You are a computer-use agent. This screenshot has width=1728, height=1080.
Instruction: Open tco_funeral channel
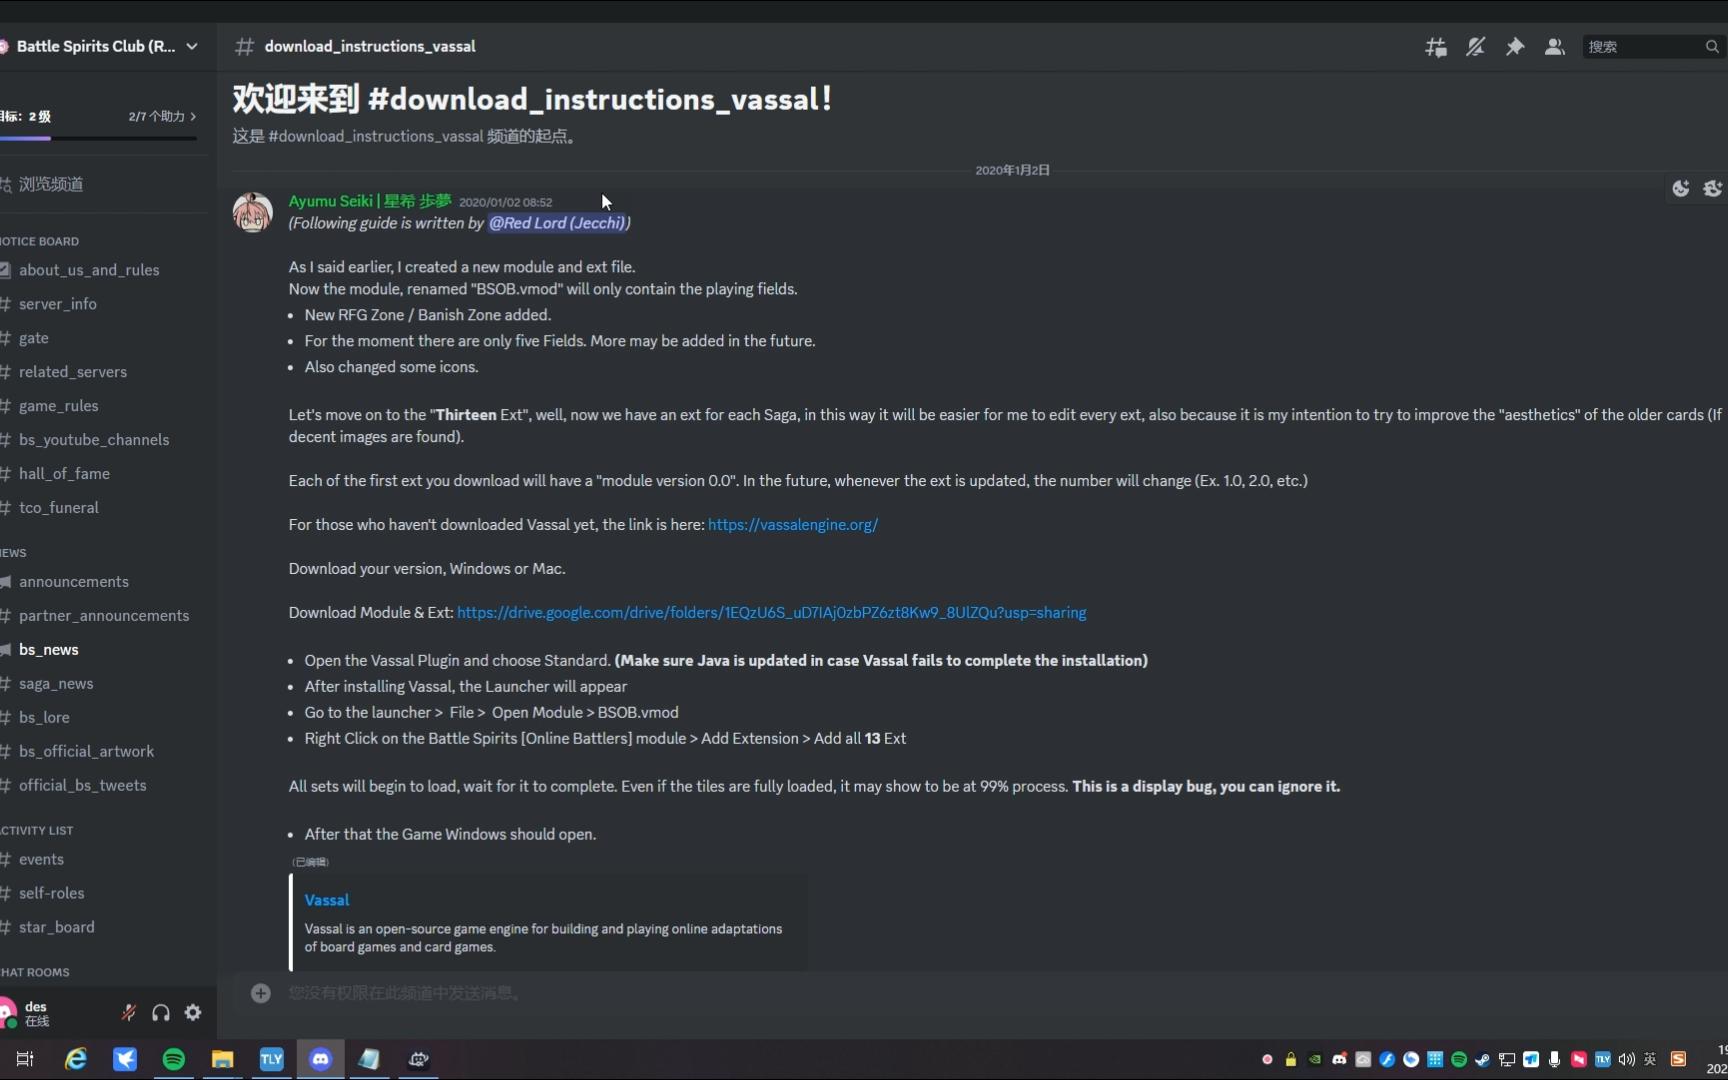pyautogui.click(x=59, y=508)
